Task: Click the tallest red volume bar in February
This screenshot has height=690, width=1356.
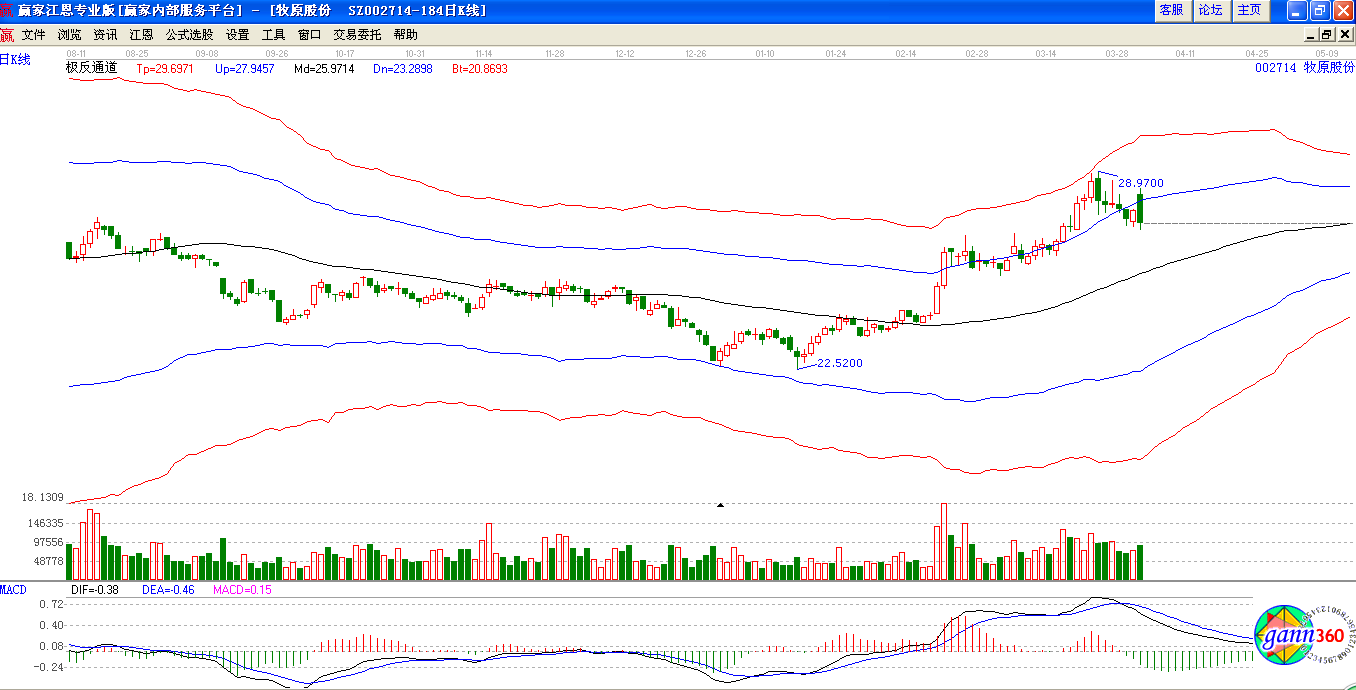Action: 943,541
